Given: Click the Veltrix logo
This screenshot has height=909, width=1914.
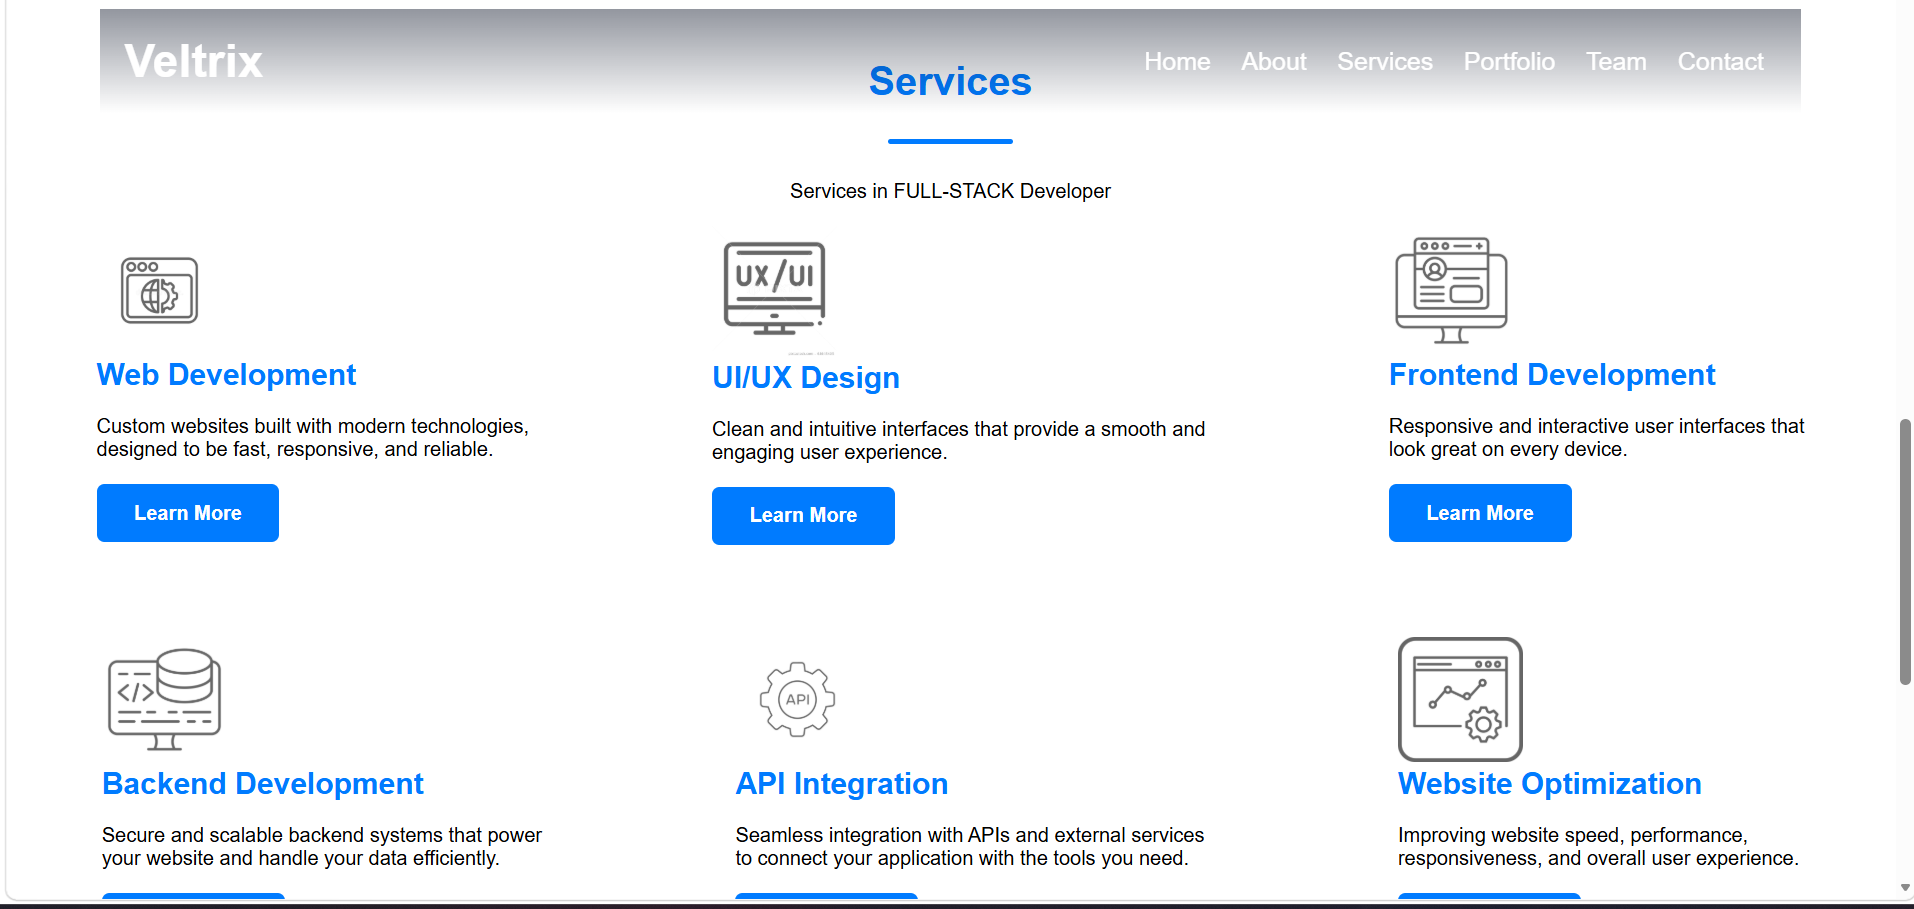Looking at the screenshot, I should click(193, 61).
